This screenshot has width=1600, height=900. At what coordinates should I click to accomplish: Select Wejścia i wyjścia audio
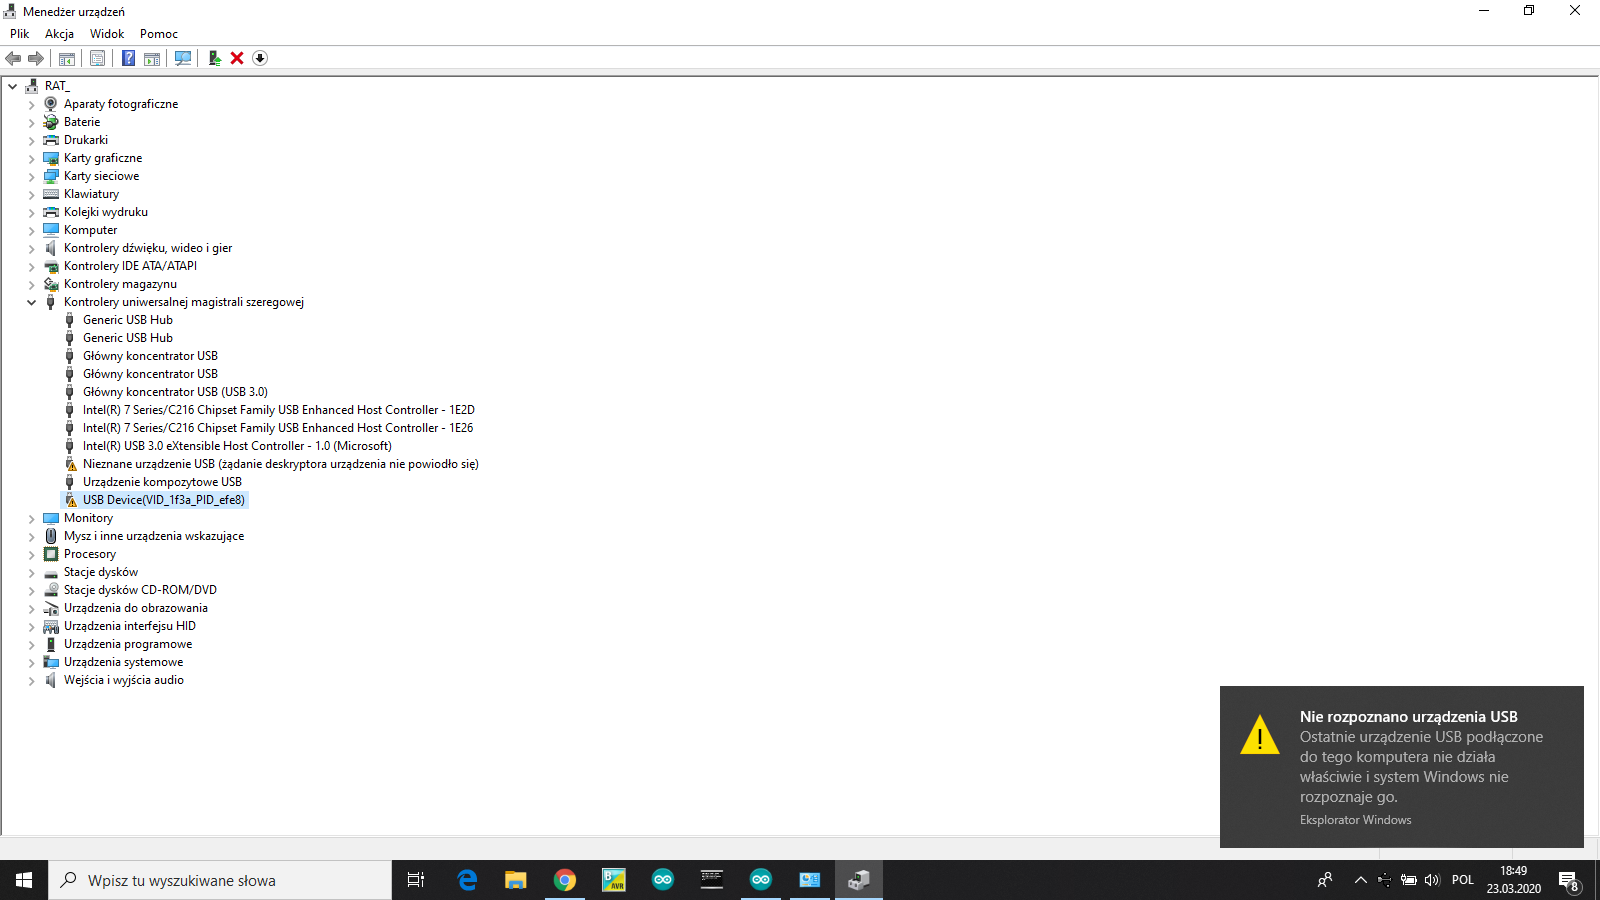click(x=124, y=680)
